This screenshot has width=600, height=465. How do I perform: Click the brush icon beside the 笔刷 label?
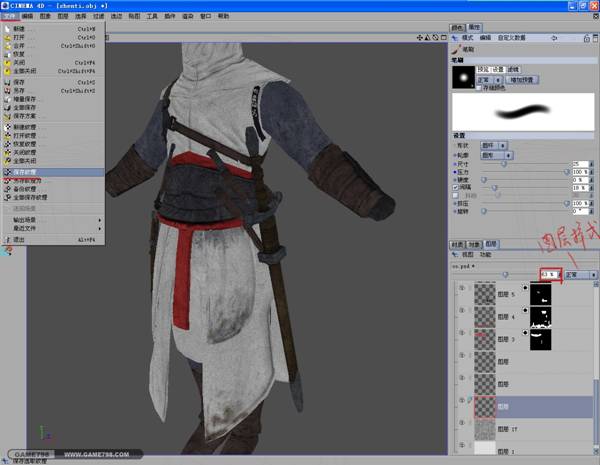tap(456, 48)
